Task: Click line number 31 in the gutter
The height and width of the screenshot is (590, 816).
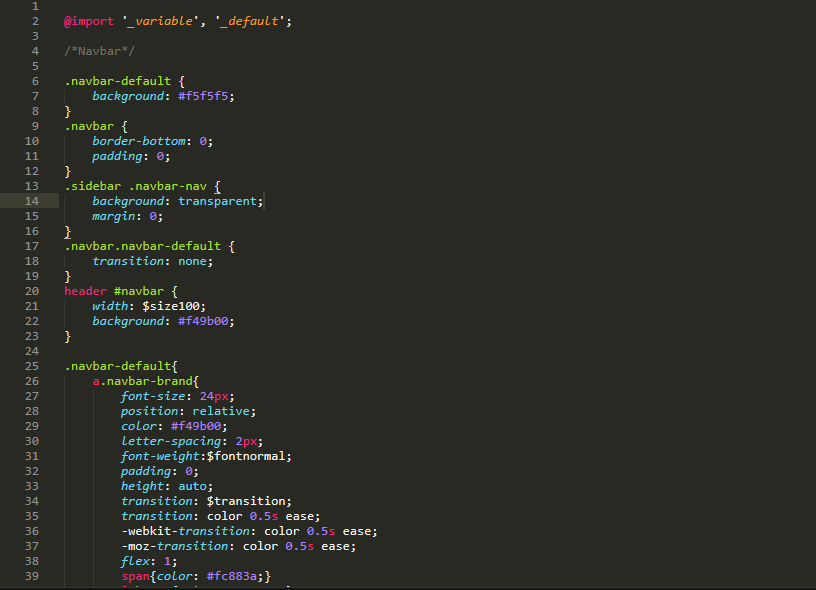Action: coord(32,456)
